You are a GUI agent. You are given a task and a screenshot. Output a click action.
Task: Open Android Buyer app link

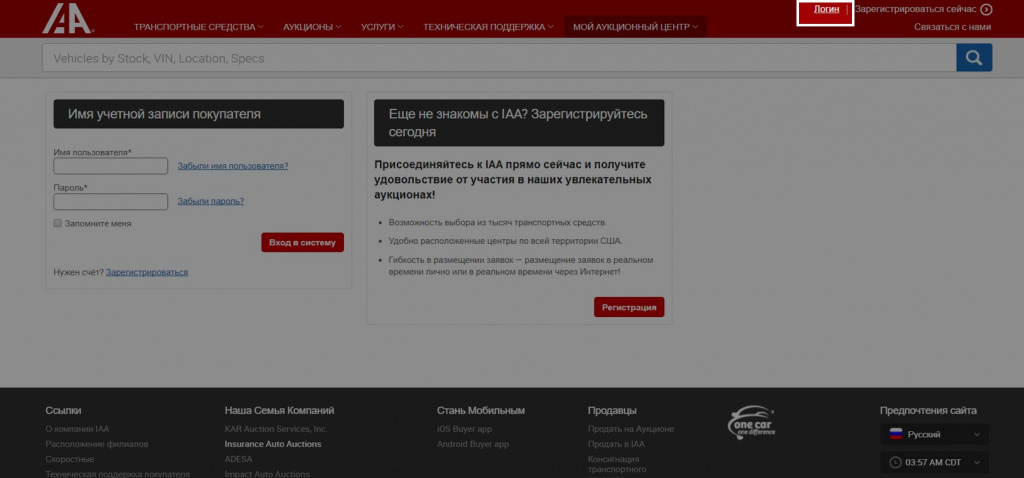click(473, 444)
